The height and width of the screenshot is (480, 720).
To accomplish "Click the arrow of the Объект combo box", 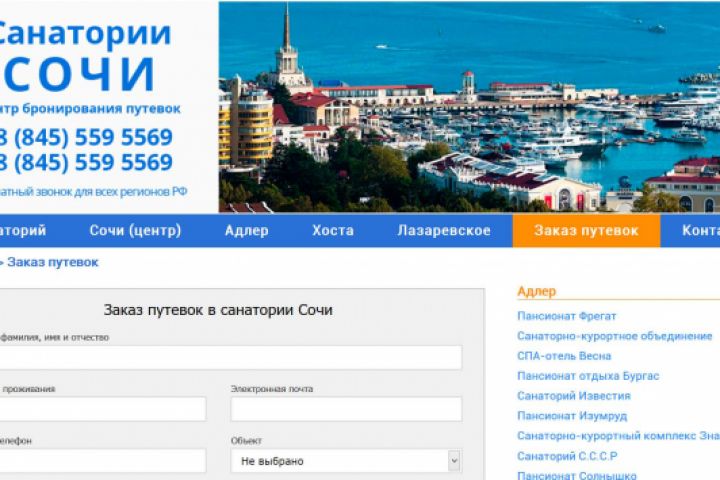I will tap(454, 461).
